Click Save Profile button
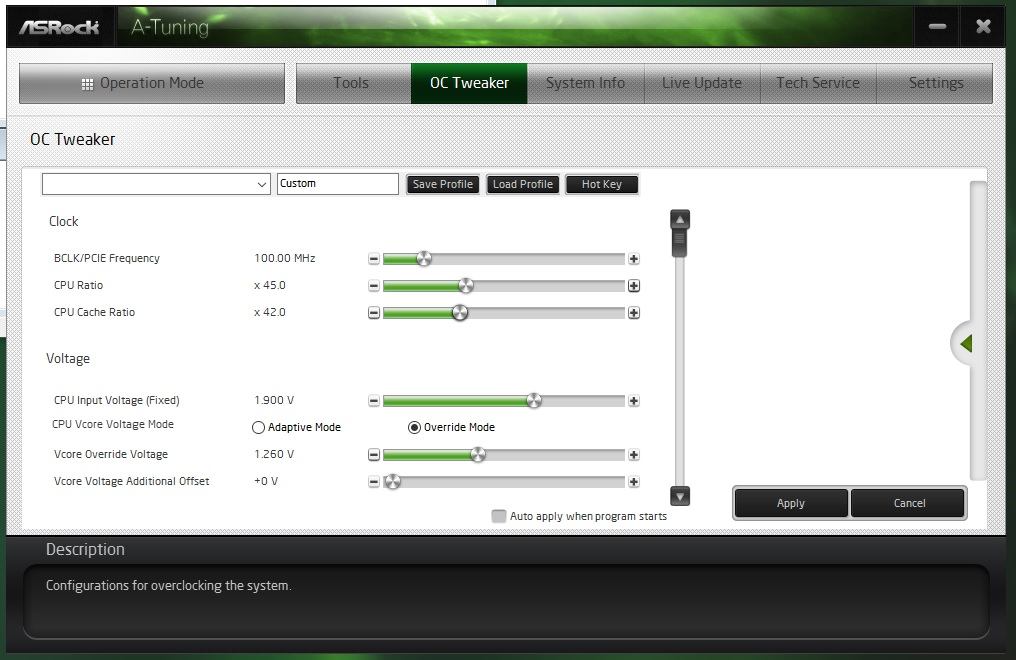The height and width of the screenshot is (660, 1016). 443,184
